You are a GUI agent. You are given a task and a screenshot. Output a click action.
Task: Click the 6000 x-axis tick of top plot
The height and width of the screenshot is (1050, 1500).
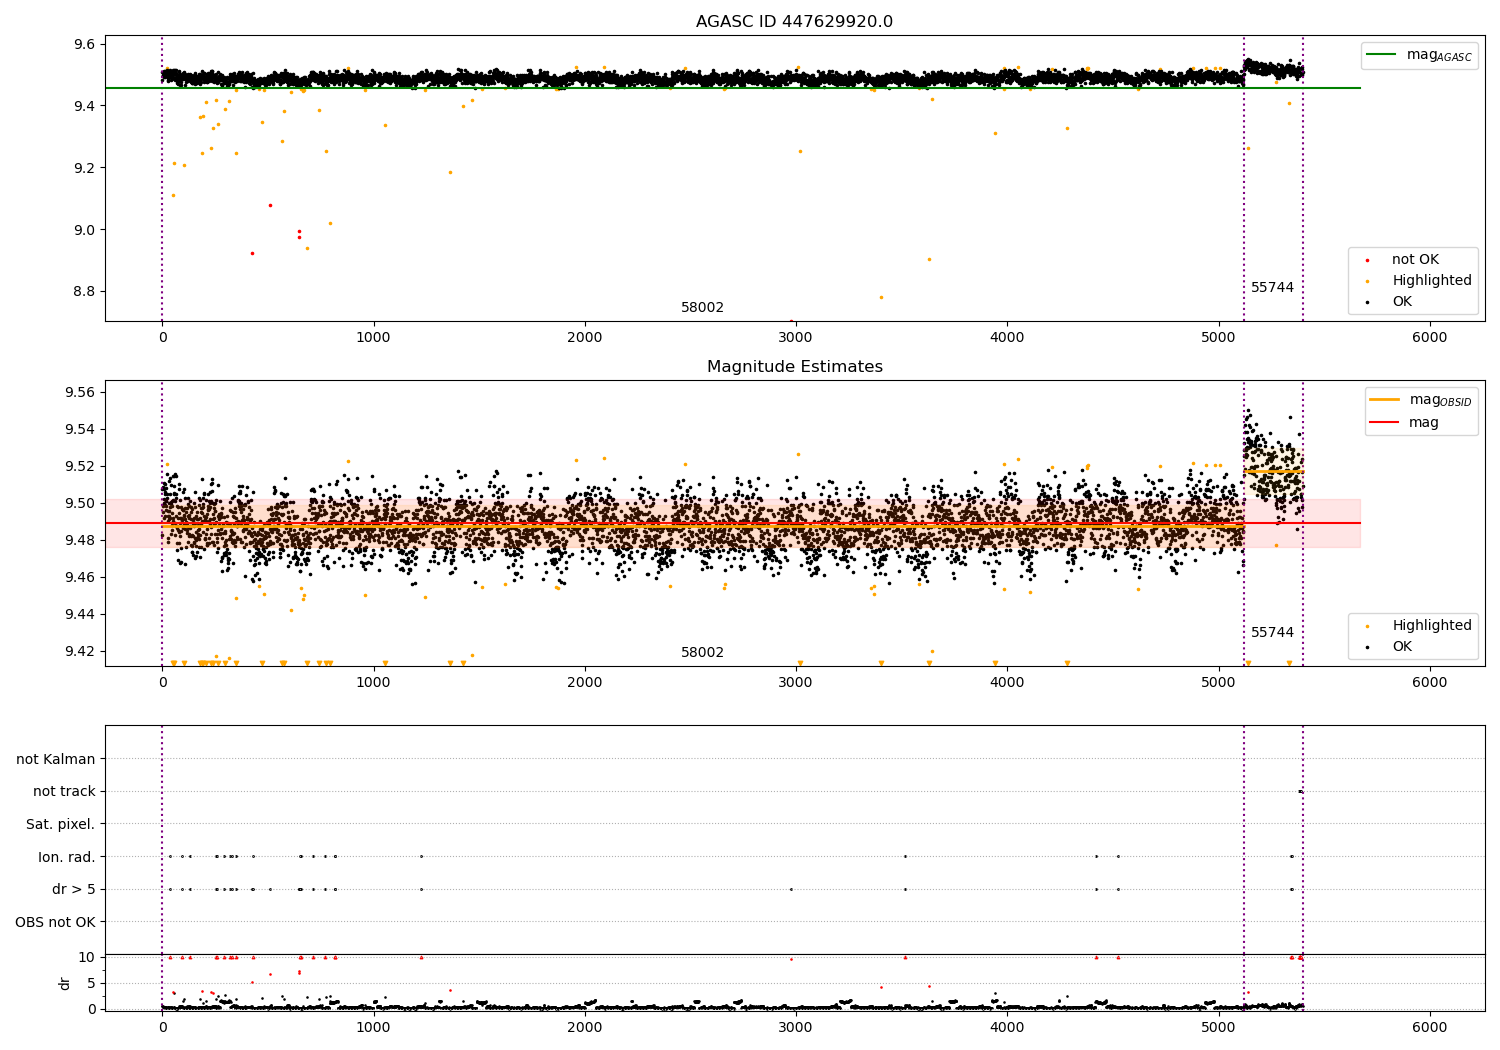point(1430,337)
